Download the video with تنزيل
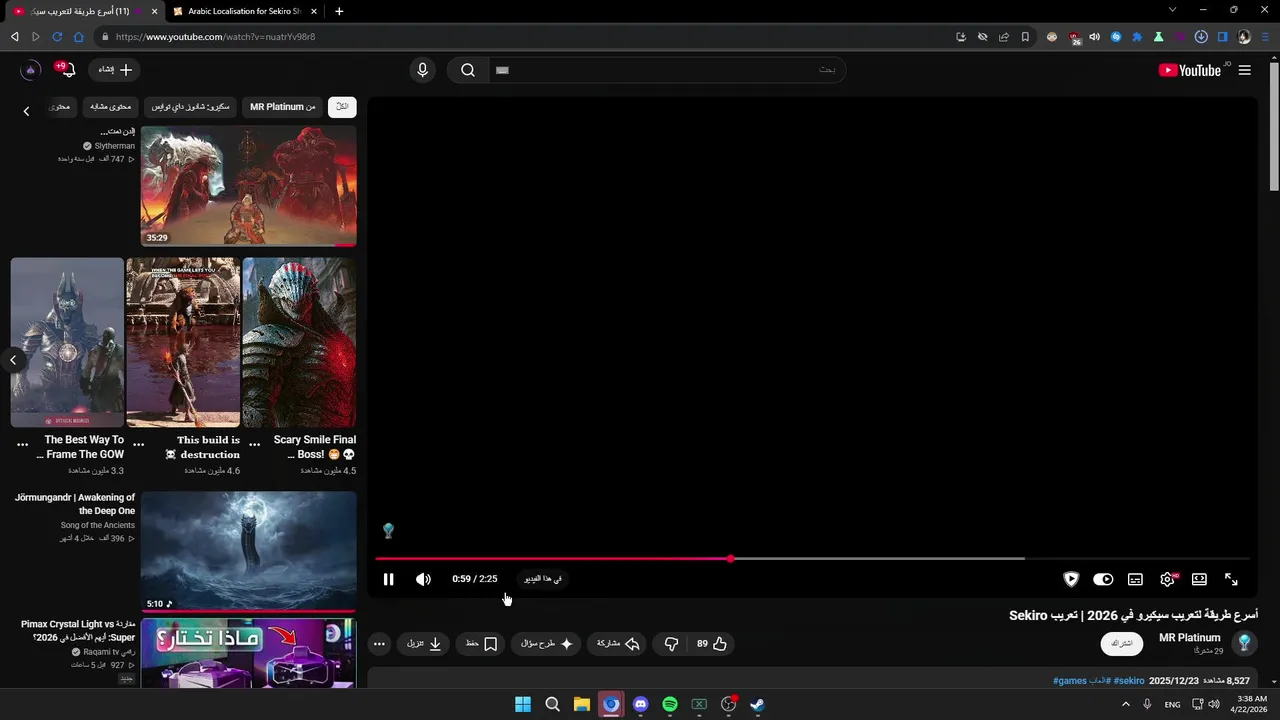The height and width of the screenshot is (720, 1280). pos(424,644)
